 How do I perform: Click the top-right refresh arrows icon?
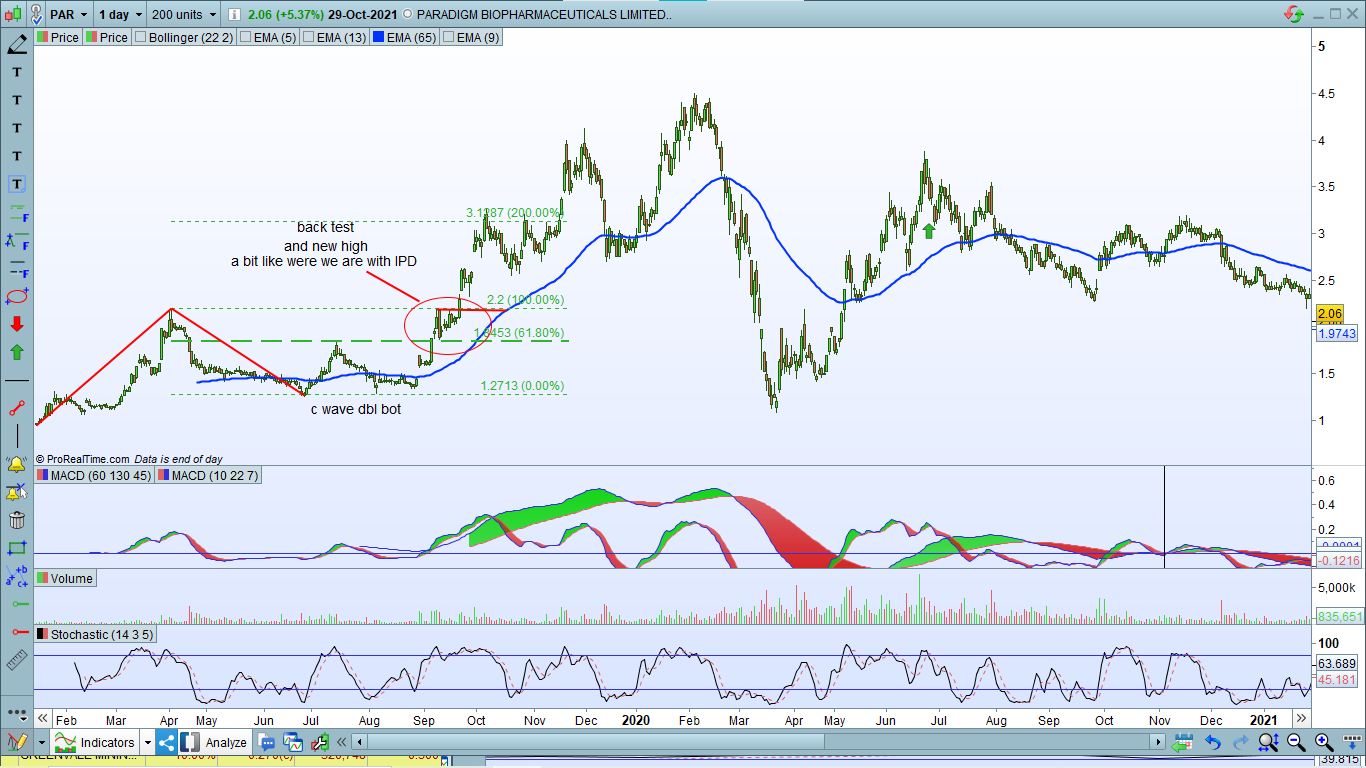click(1294, 15)
